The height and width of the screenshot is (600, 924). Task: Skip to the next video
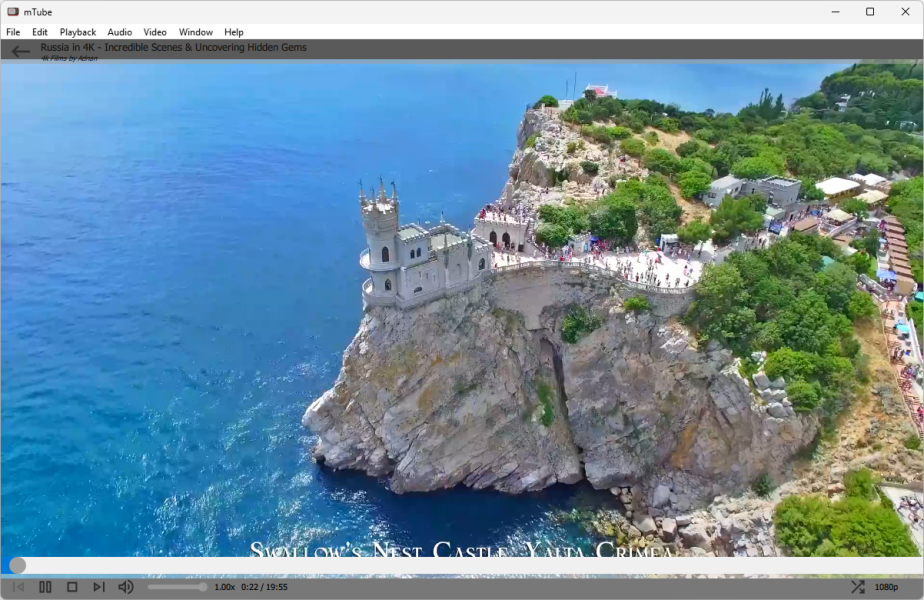pyautogui.click(x=98, y=587)
